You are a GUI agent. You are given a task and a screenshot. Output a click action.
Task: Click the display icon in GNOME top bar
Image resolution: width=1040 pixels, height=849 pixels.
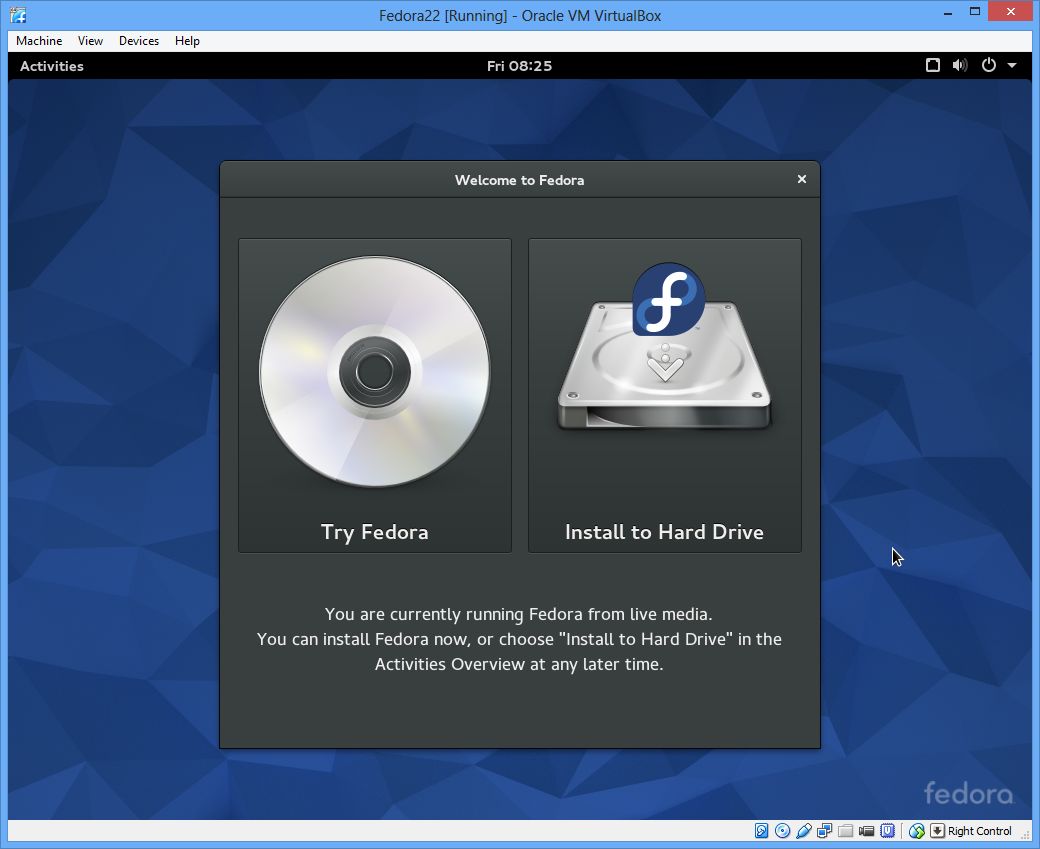pos(933,65)
